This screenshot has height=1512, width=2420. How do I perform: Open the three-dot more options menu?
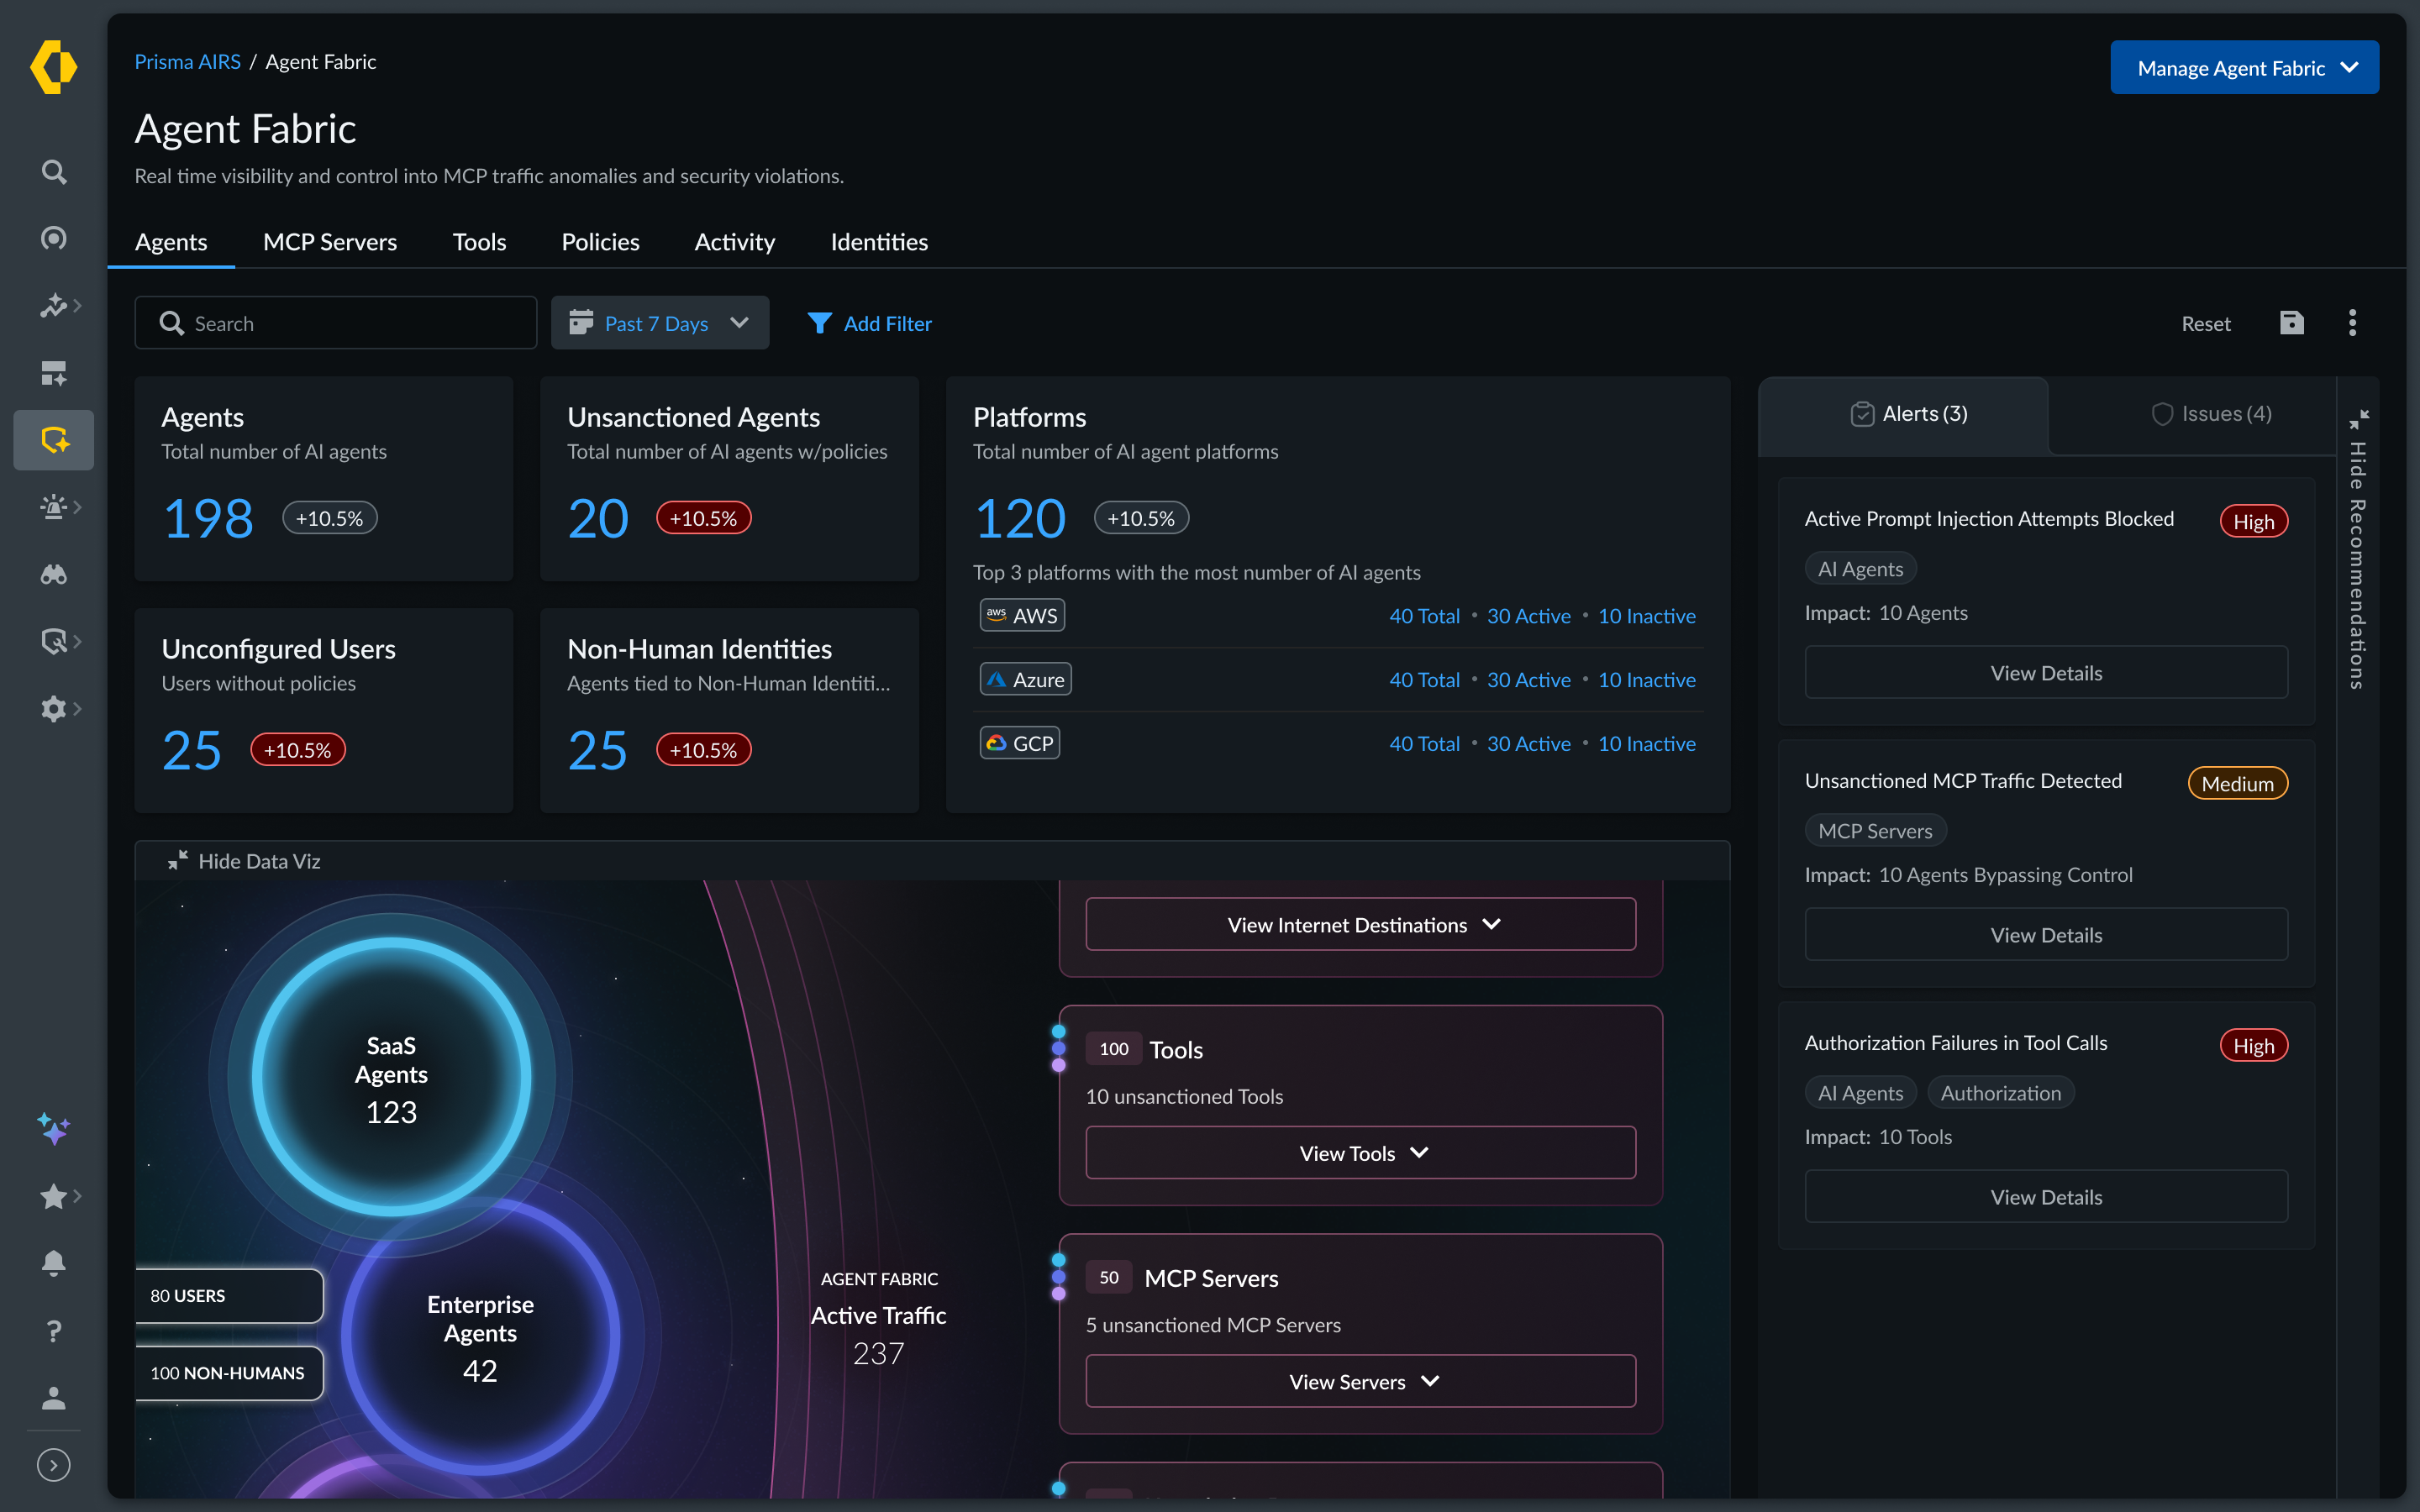(2352, 322)
